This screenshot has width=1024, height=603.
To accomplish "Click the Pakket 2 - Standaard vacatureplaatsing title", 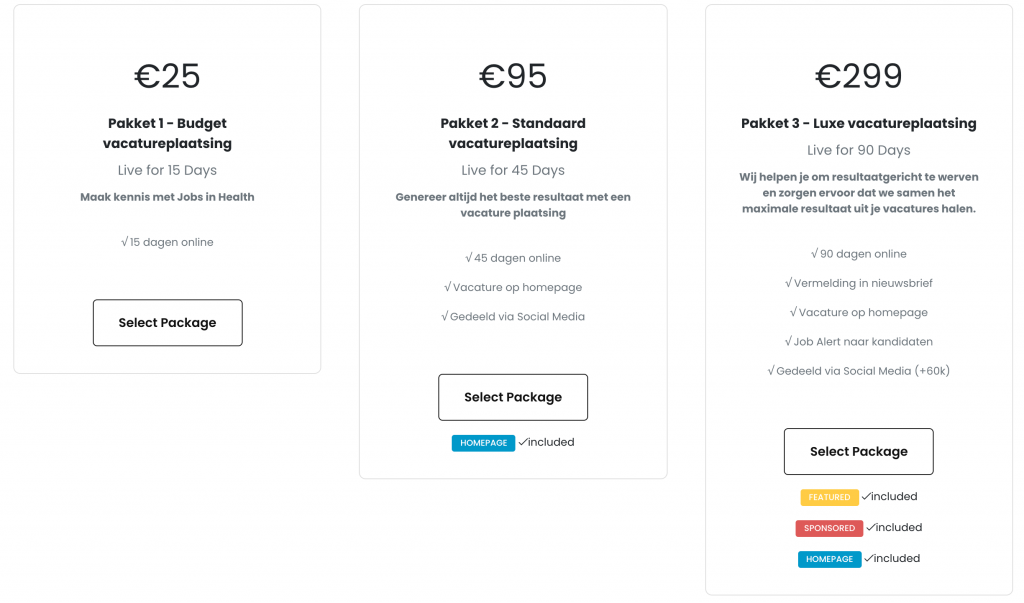I will 513,133.
